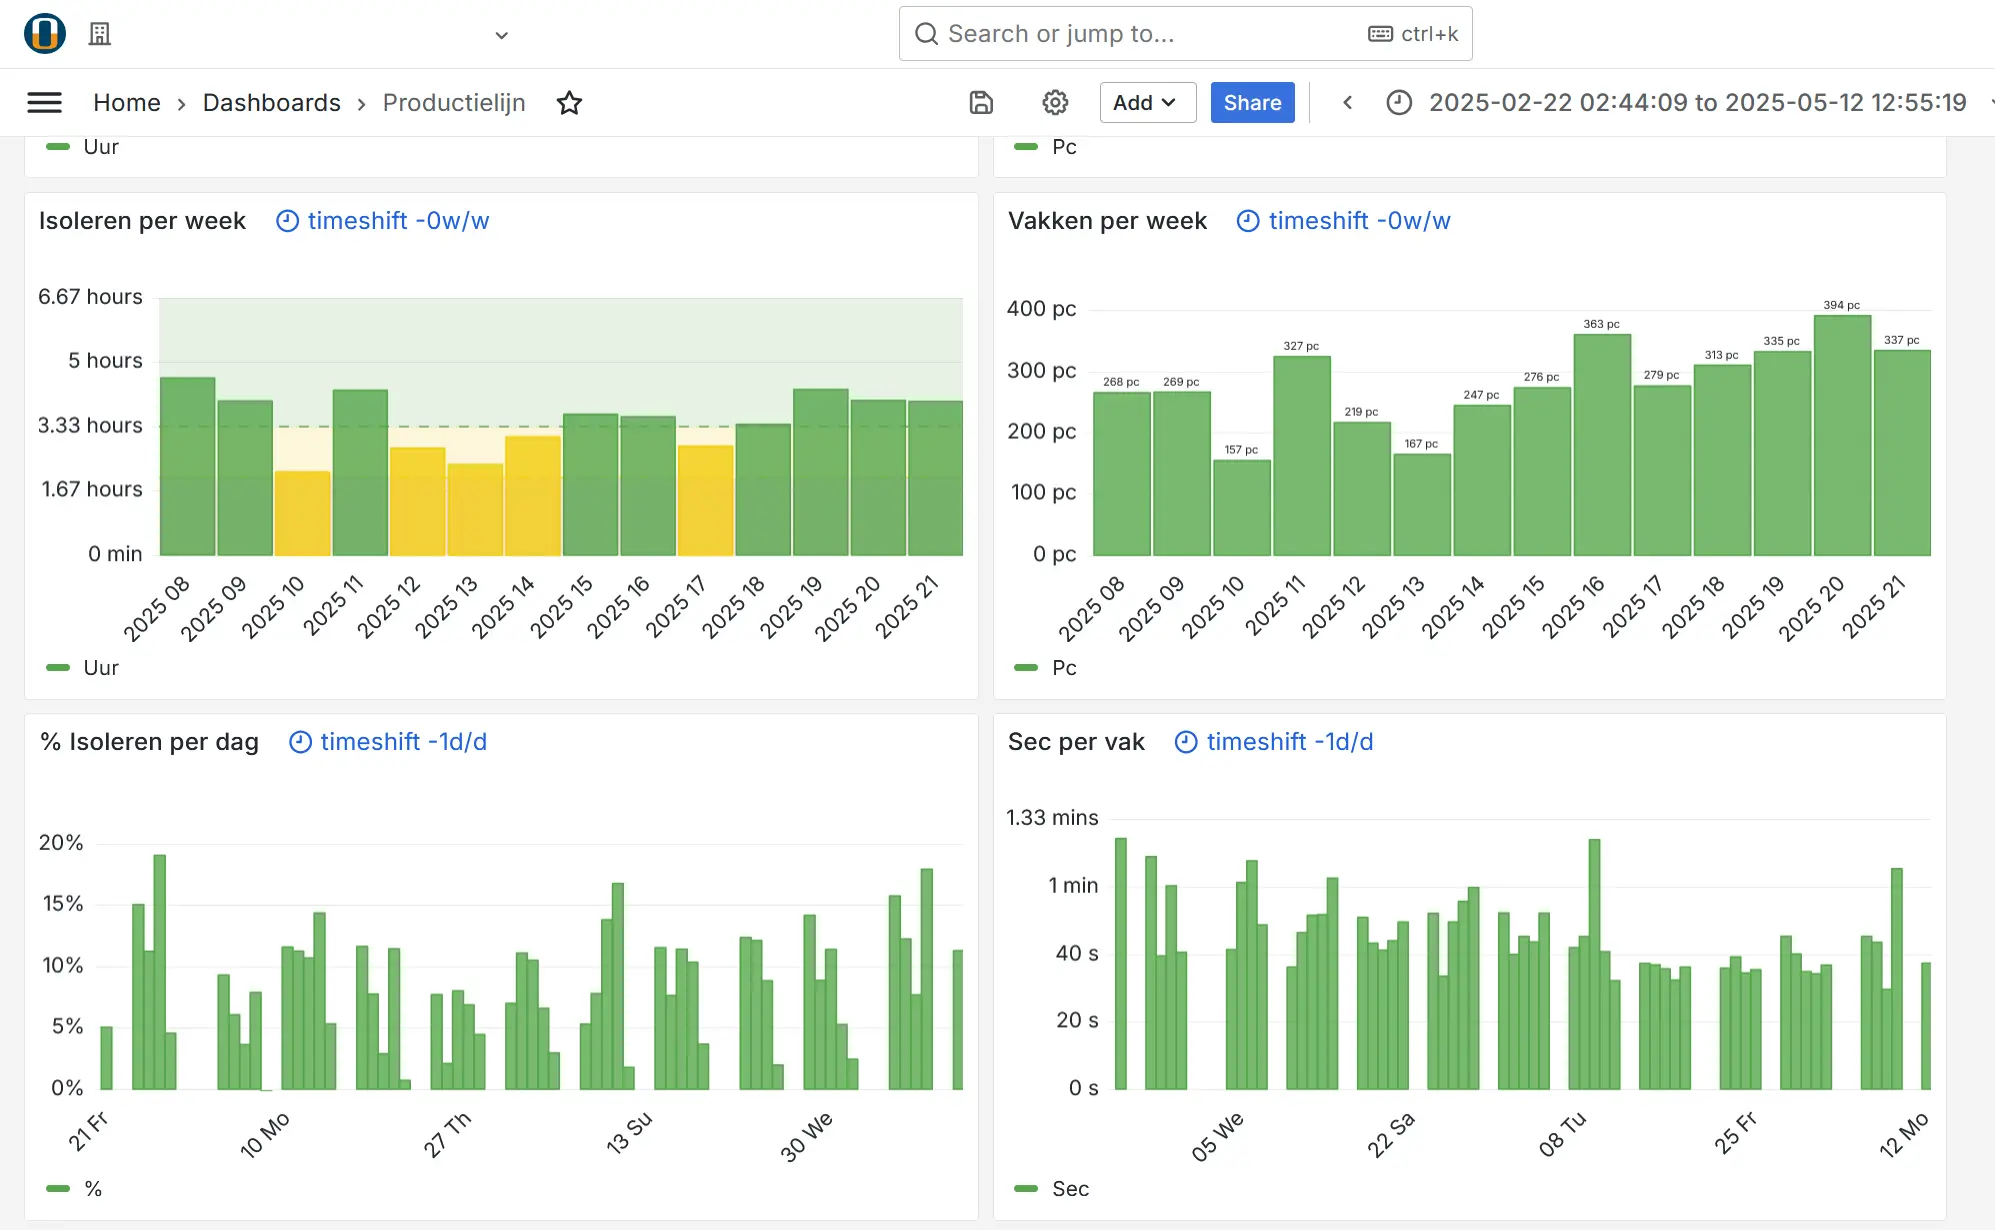This screenshot has width=1995, height=1230.
Task: Click the Grafana logo icon
Action: pos(45,33)
